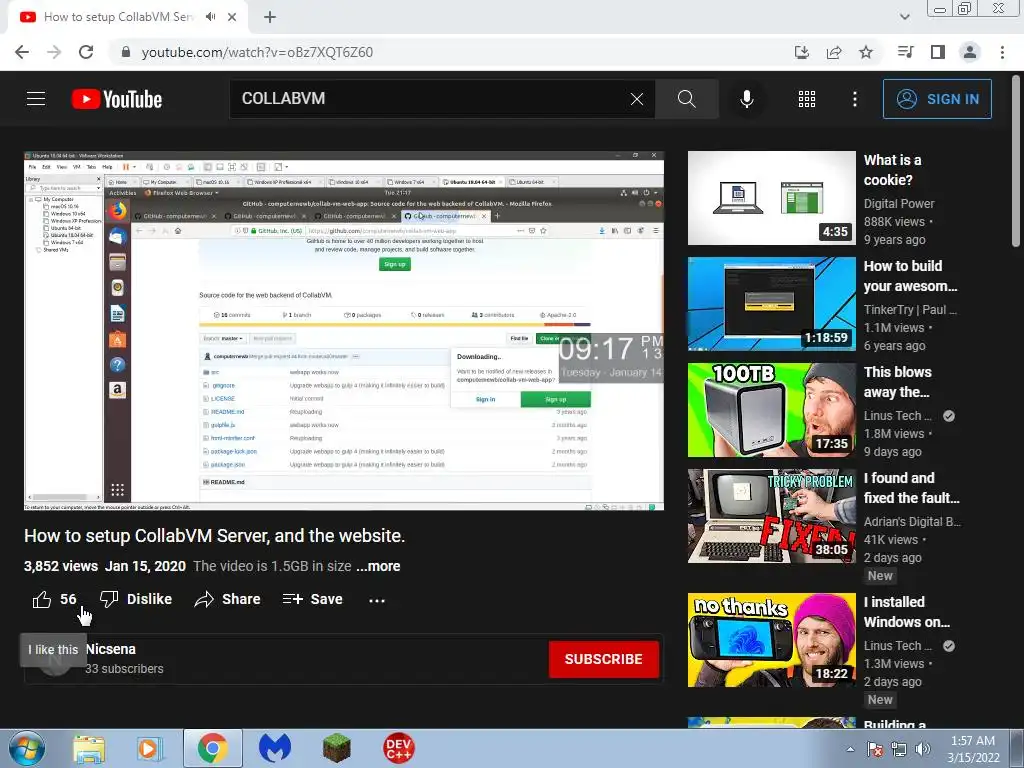Bookmark this page with the star
The image size is (1024, 768).
point(866,52)
